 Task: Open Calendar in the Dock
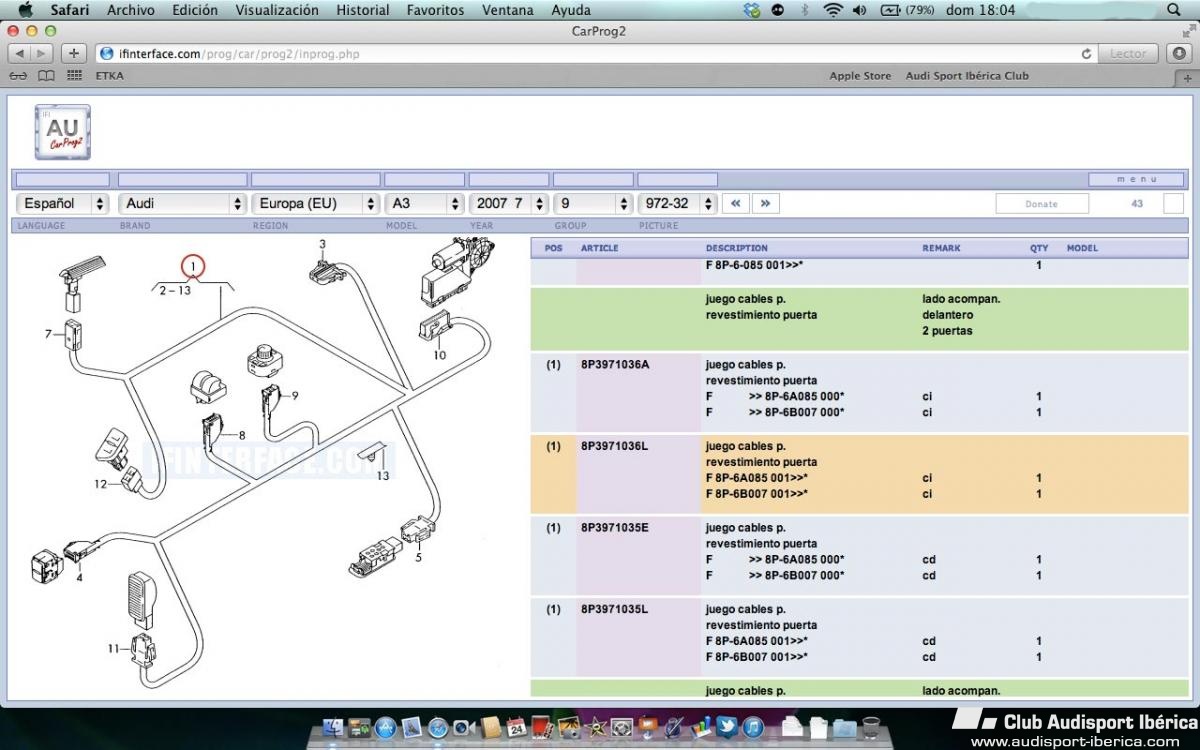(x=516, y=727)
